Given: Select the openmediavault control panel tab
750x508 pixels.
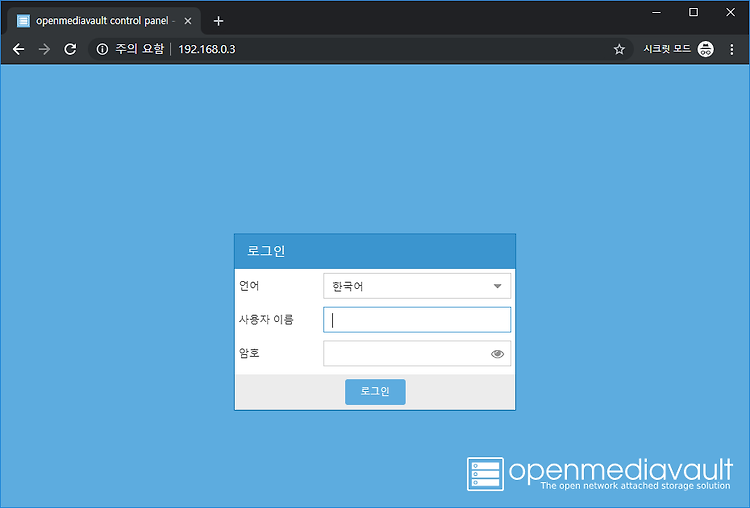Looking at the screenshot, I should [x=102, y=21].
